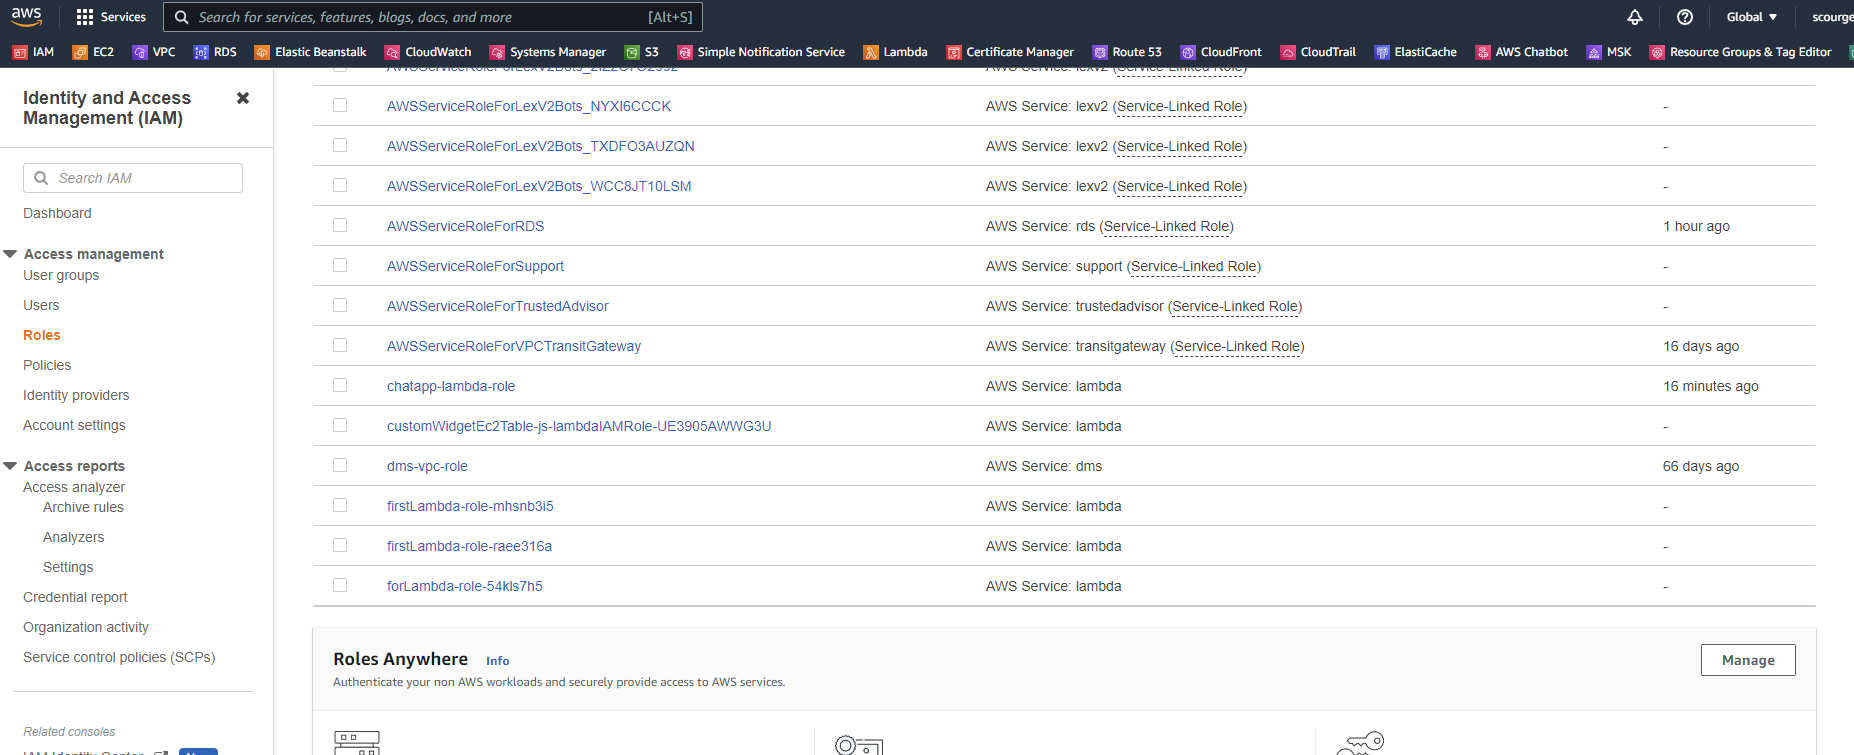The height and width of the screenshot is (755, 1854).
Task: Select the dms-vpc-role checkbox
Action: [340, 465]
